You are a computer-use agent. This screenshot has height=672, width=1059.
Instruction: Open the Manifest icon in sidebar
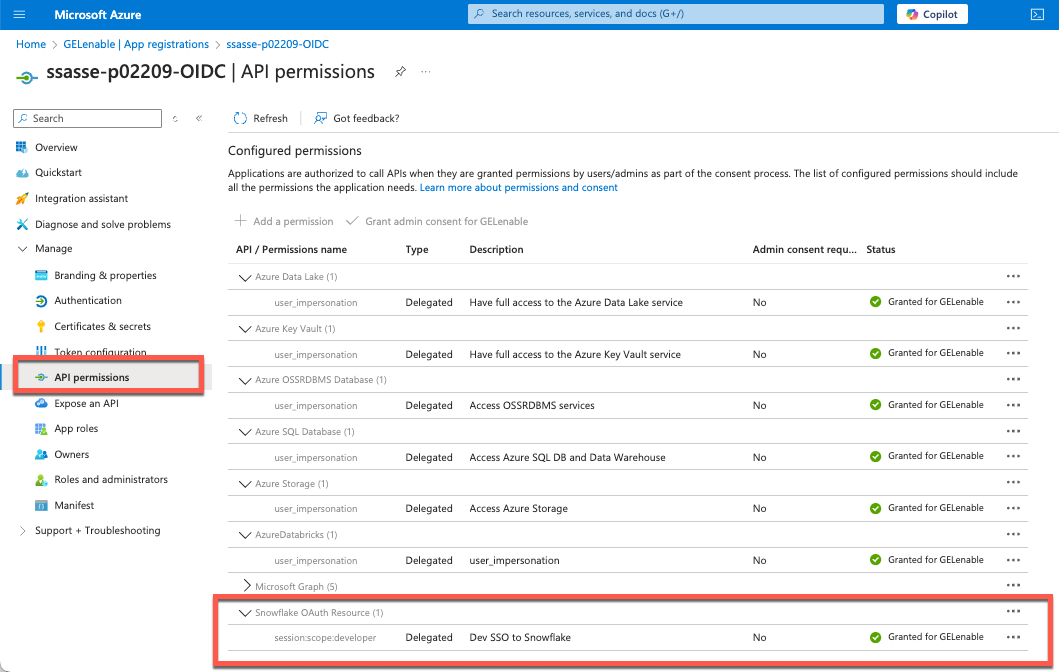41,505
